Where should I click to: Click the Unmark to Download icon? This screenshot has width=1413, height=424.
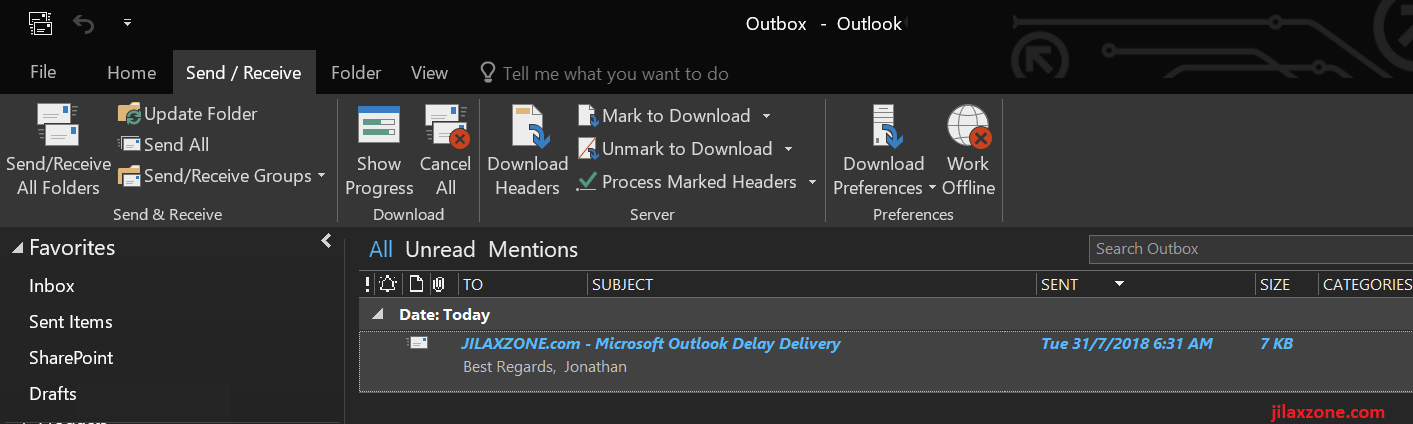pos(587,149)
